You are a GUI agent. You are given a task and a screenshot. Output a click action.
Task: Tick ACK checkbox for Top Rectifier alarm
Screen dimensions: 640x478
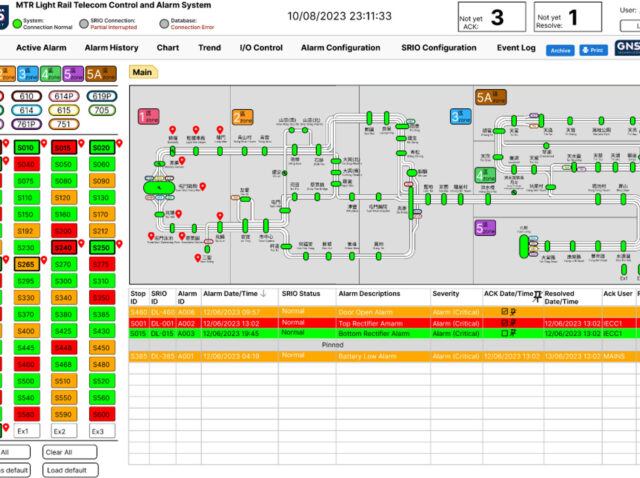(x=504, y=322)
